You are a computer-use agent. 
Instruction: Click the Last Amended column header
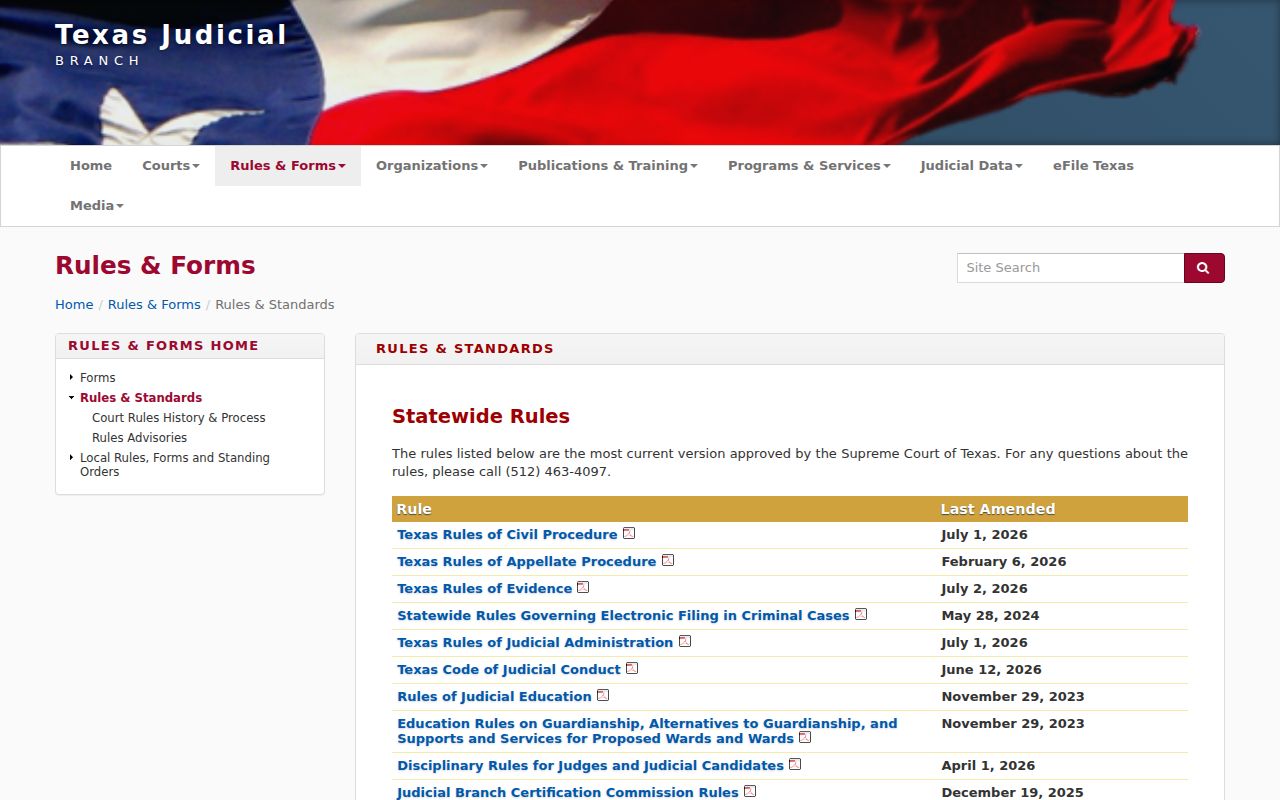[998, 509]
